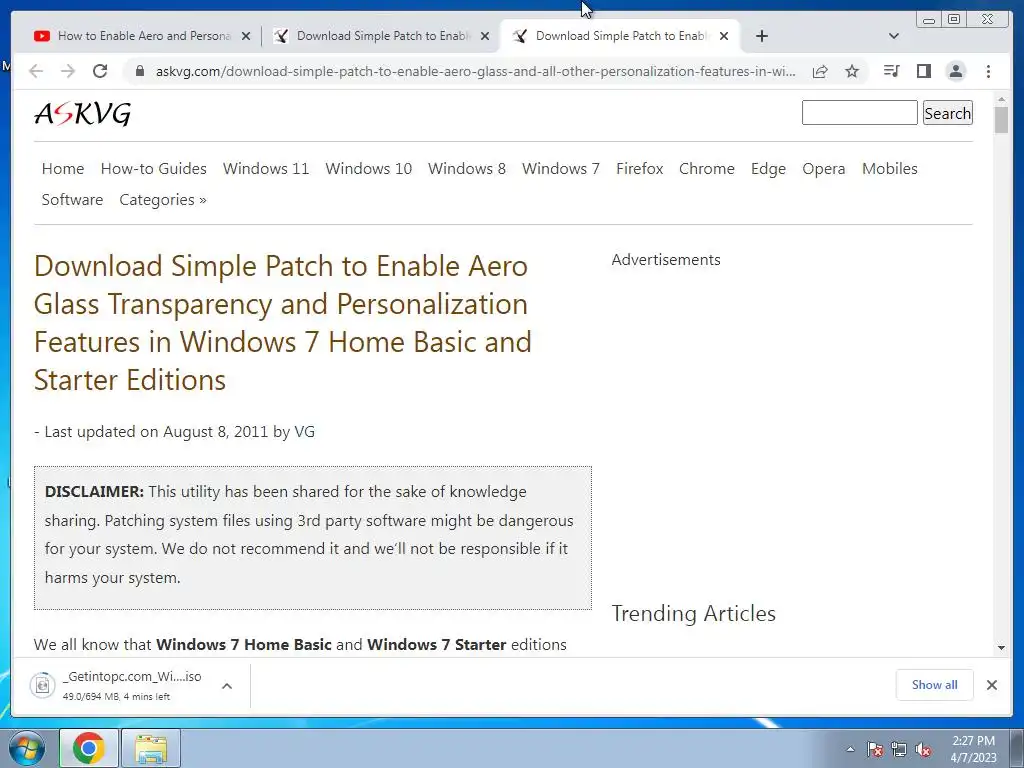This screenshot has width=1024, height=768.
Task: Focus the site search box
Action: click(859, 112)
